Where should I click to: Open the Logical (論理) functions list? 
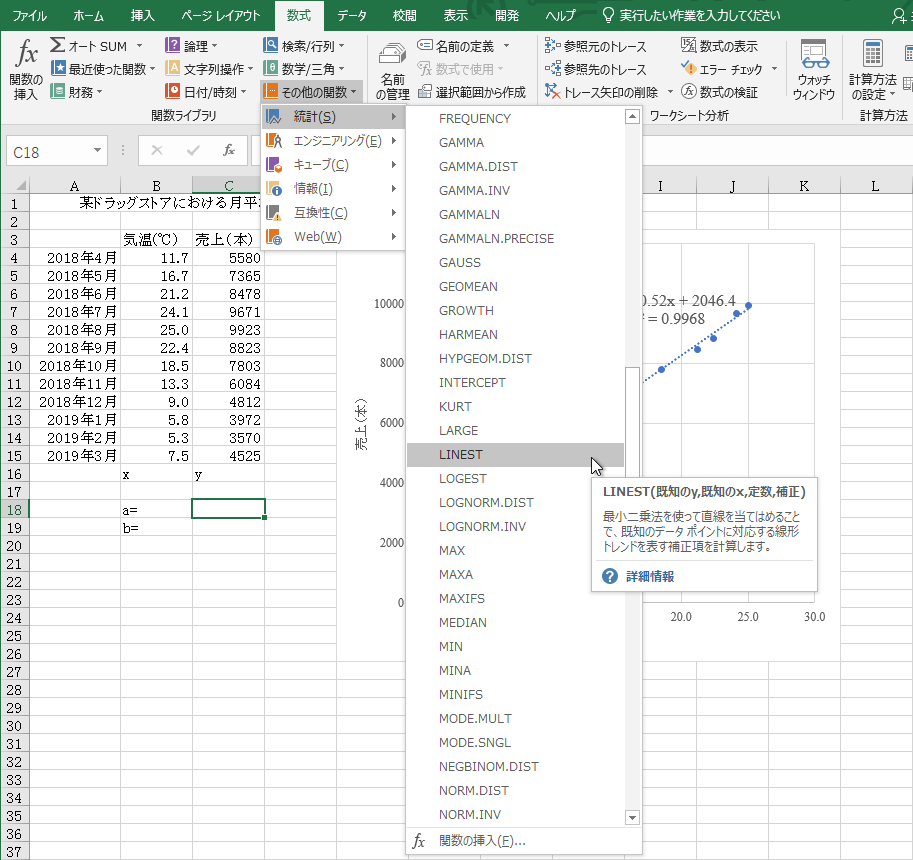(192, 45)
